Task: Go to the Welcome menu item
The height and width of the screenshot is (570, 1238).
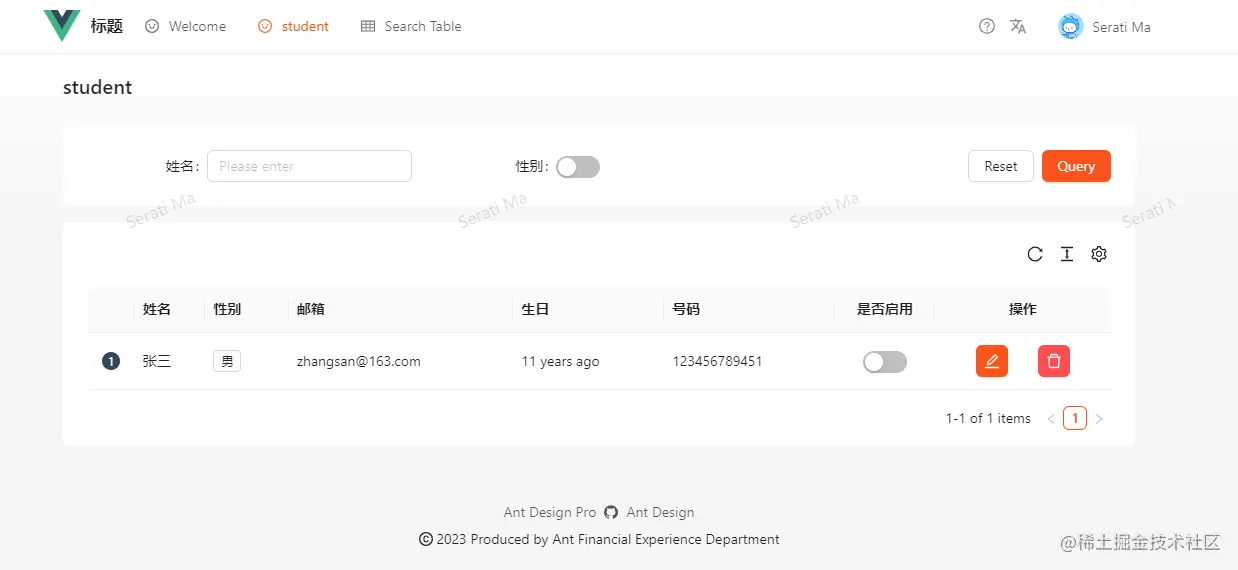Action: (186, 27)
